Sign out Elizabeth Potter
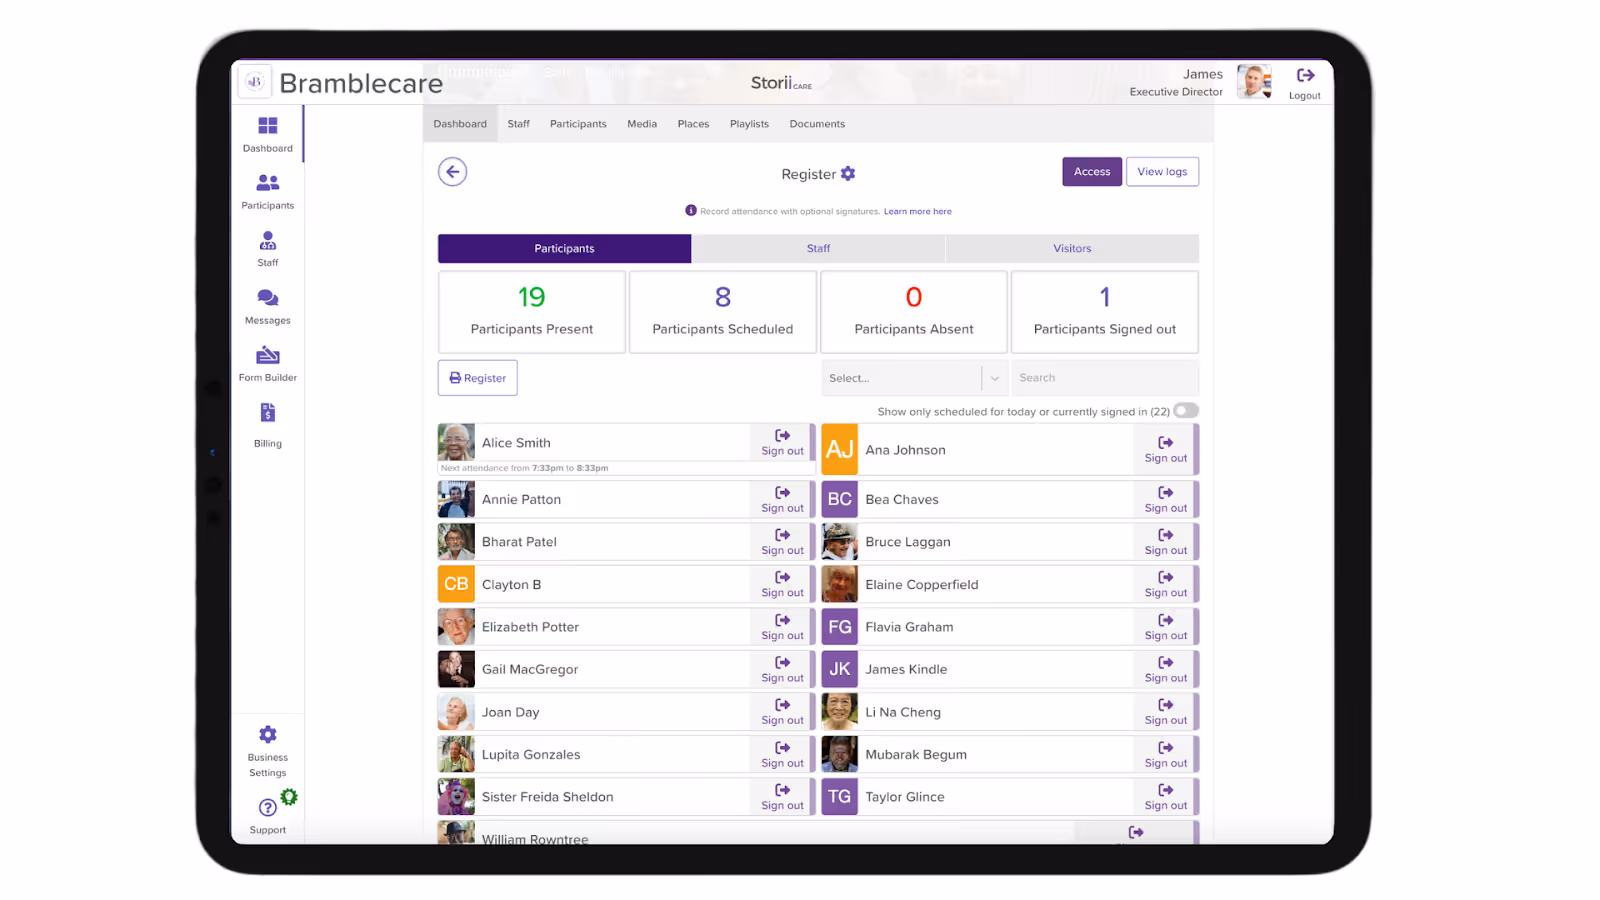The image size is (1600, 900). [x=782, y=627]
